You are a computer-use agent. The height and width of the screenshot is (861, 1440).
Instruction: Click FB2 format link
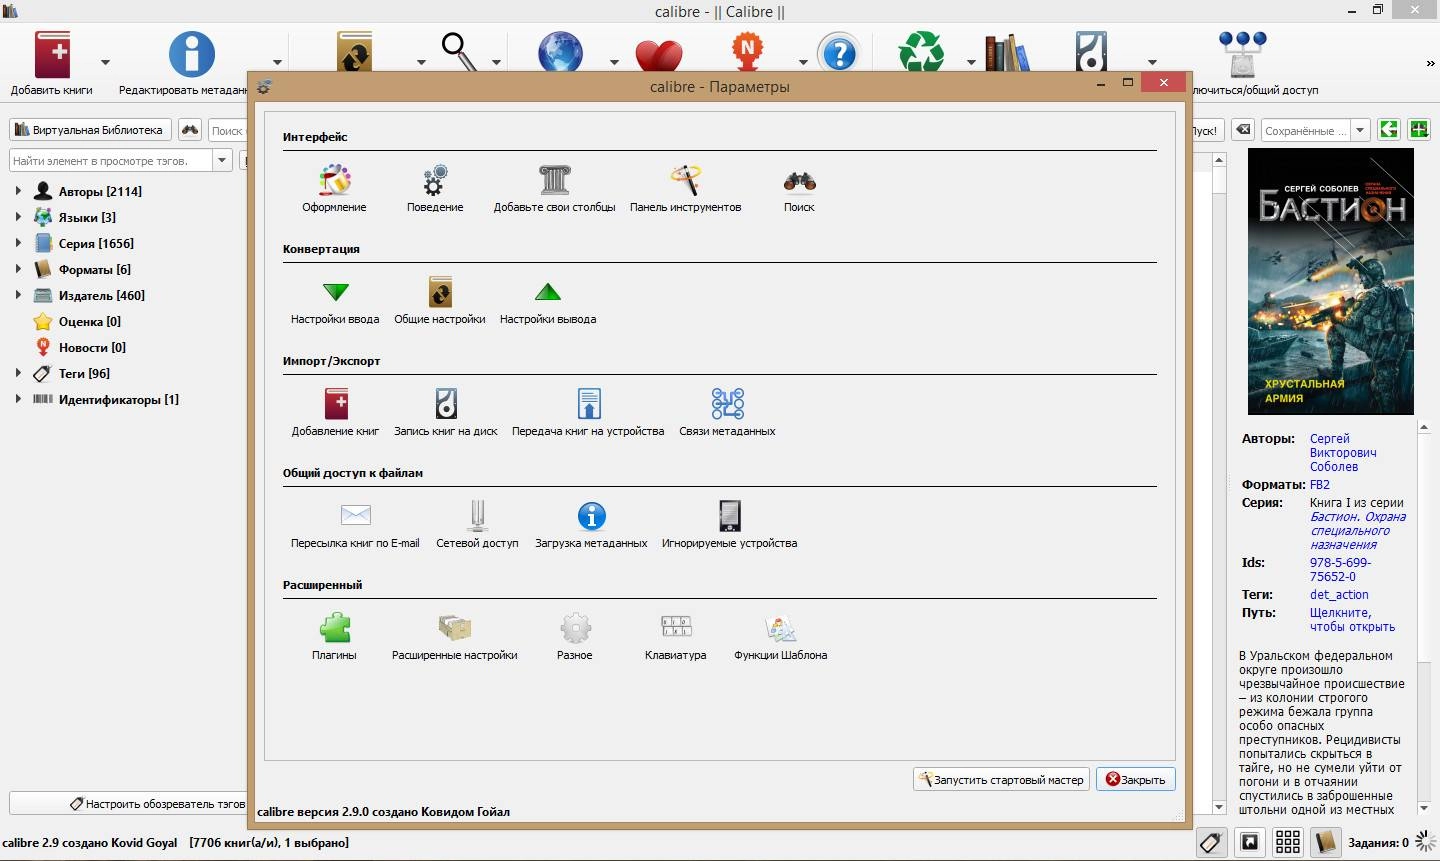(1320, 484)
